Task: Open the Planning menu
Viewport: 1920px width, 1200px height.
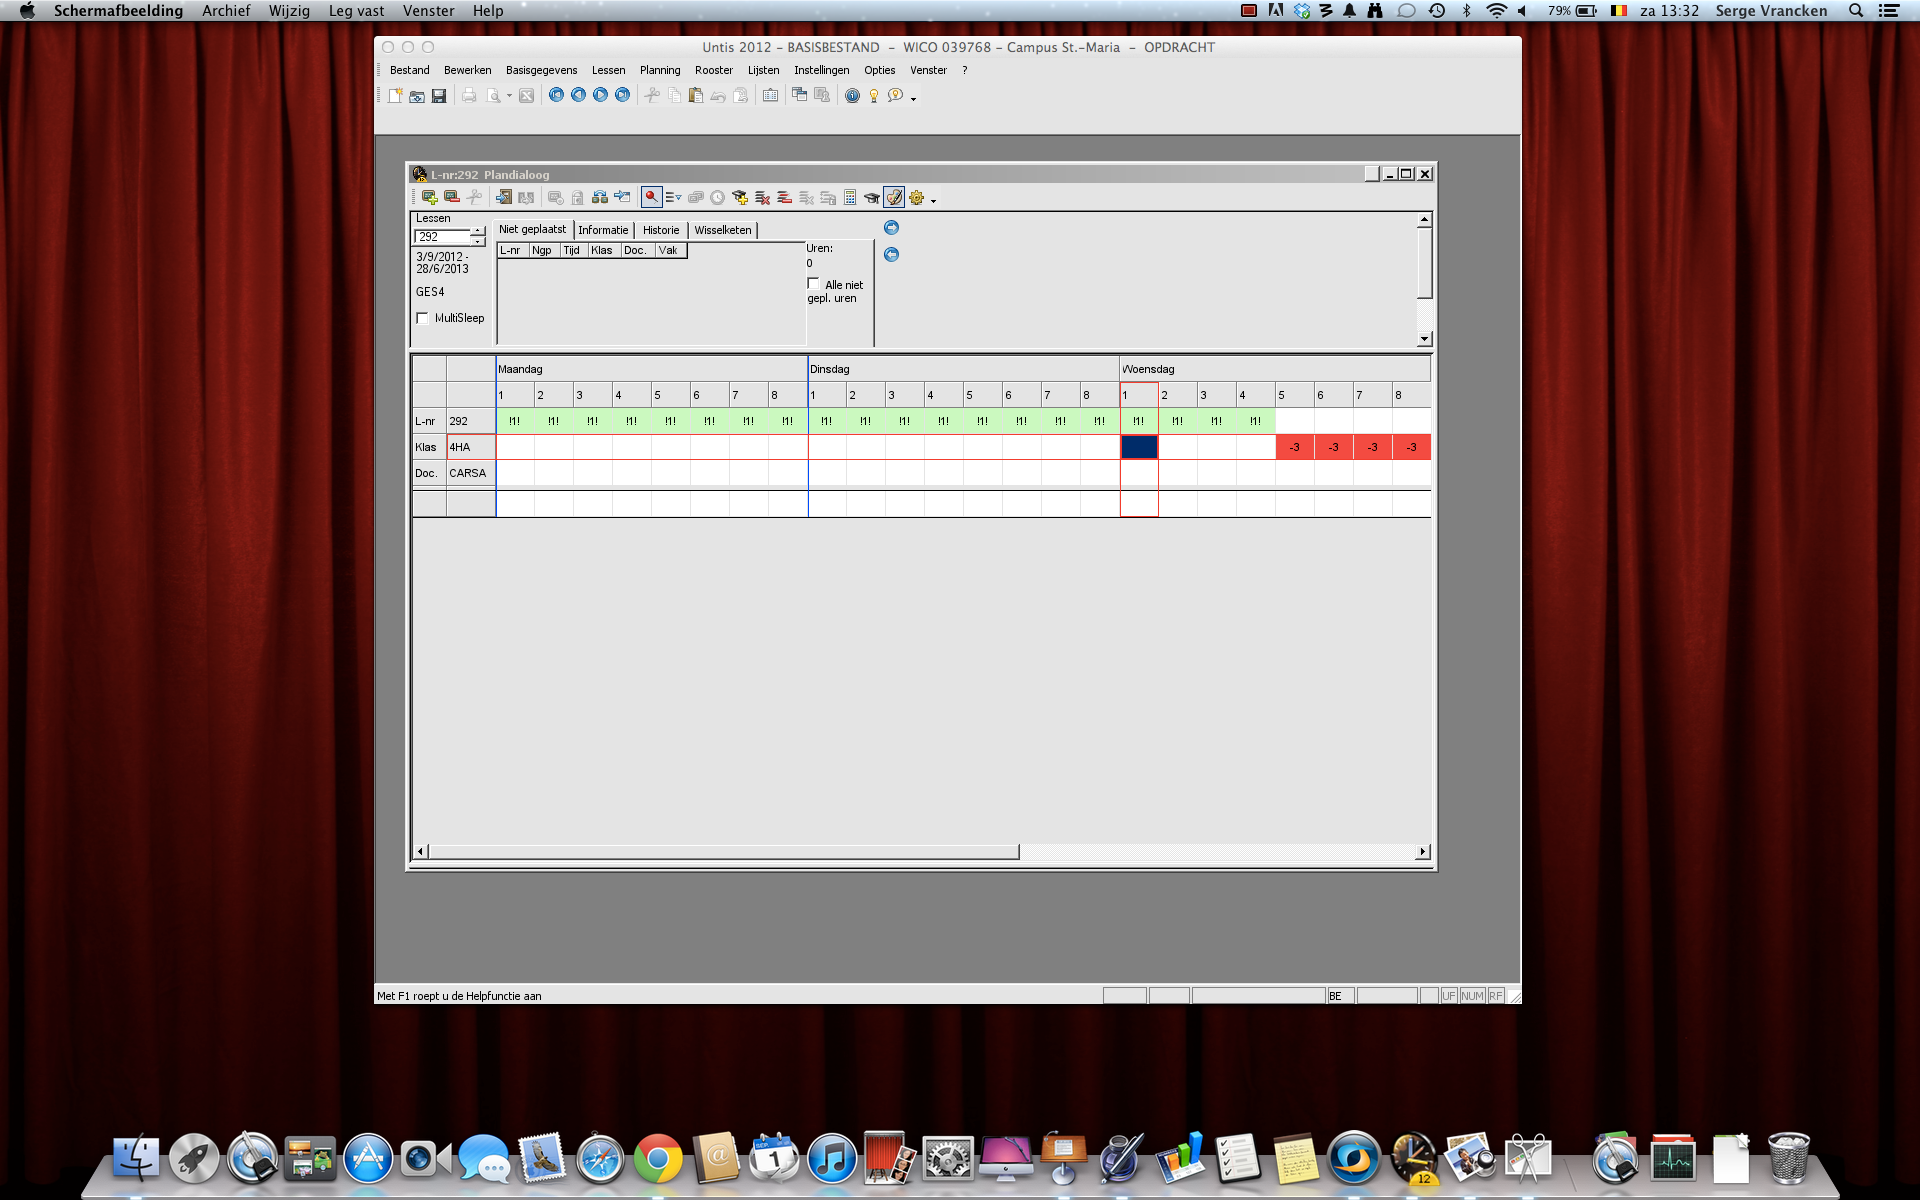Action: coord(659,70)
